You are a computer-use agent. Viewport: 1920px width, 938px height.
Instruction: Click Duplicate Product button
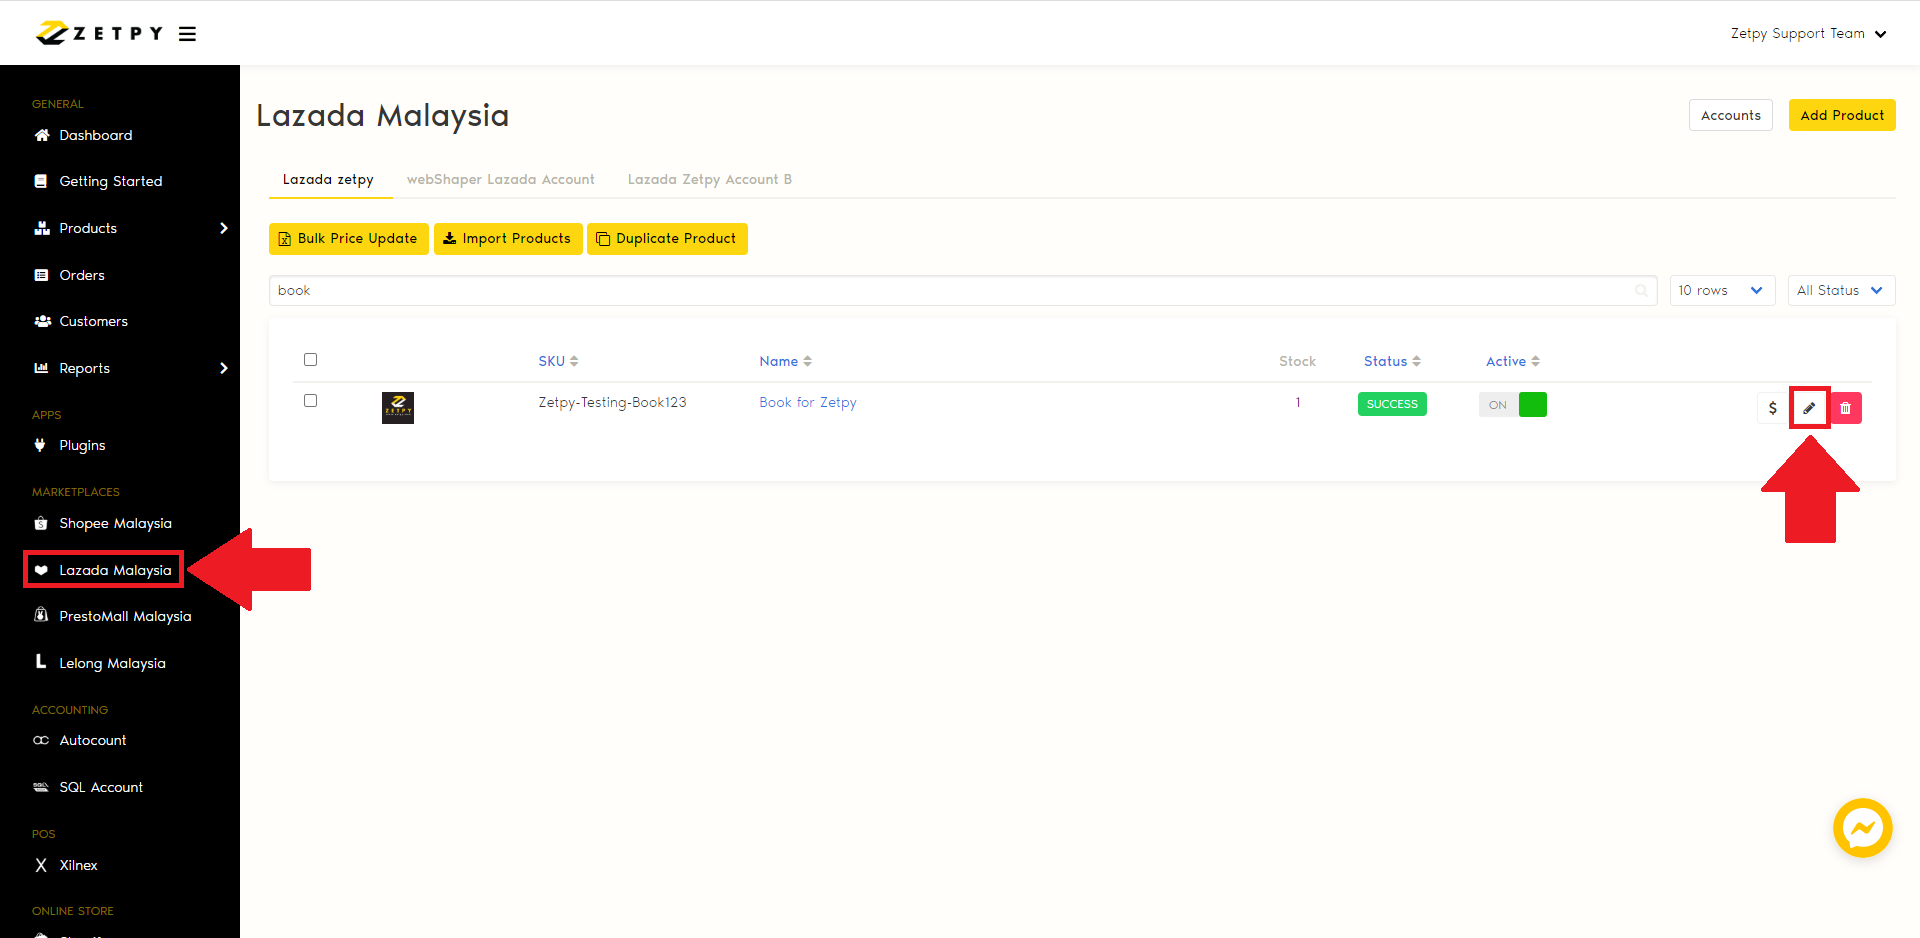pyautogui.click(x=667, y=239)
